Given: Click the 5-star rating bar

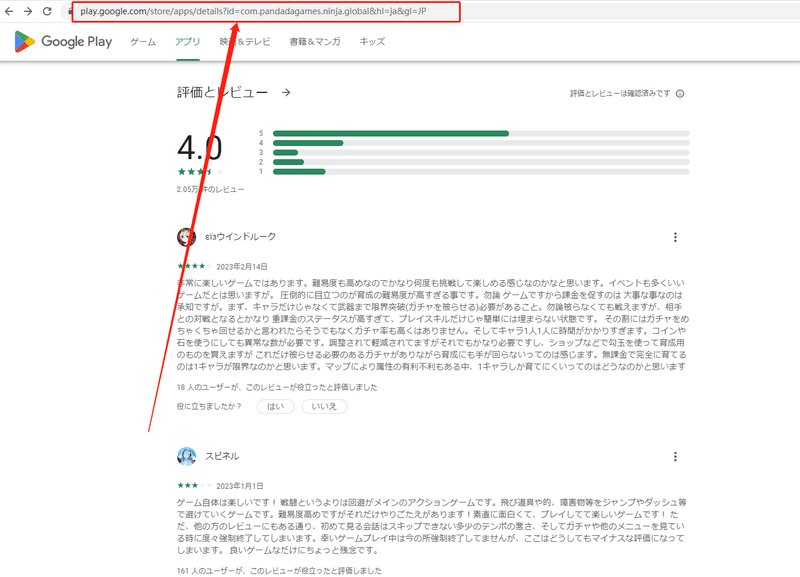Looking at the screenshot, I should (x=481, y=133).
